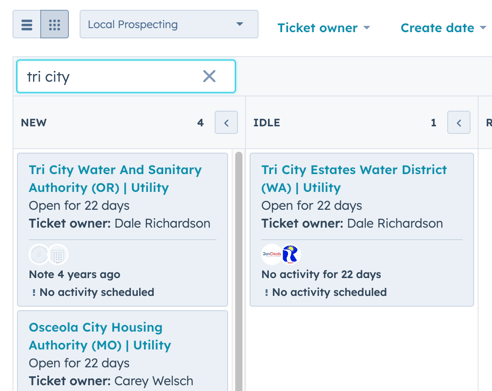Click 'No activity for 22 days' text

point(321,274)
